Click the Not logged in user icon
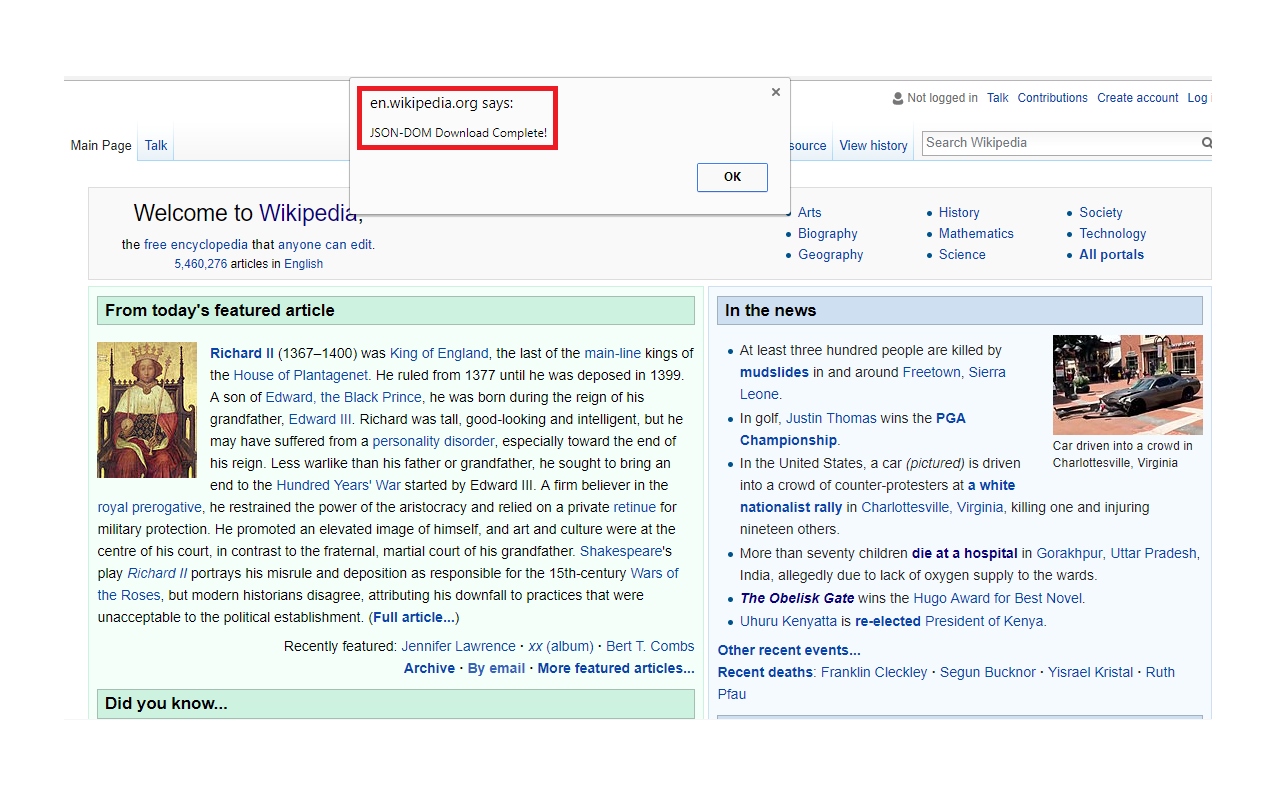The width and height of the screenshot is (1280, 800). point(898,99)
